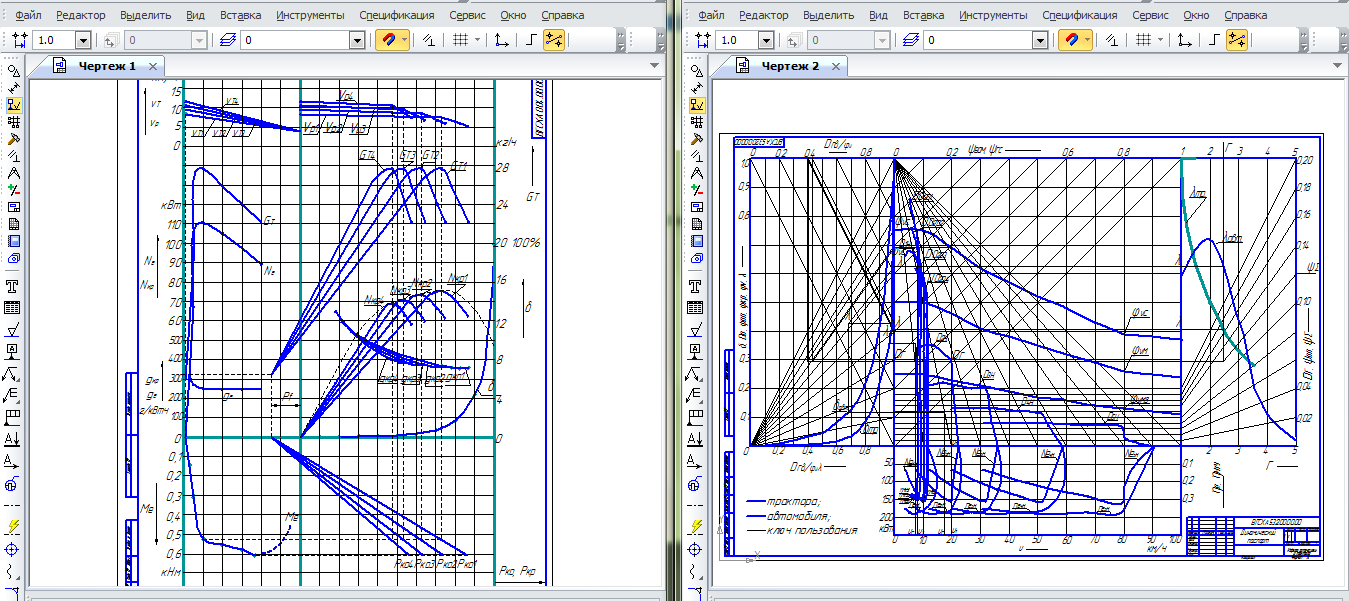
Task: Close the Чертеж 2 tab
Action: 837,66
